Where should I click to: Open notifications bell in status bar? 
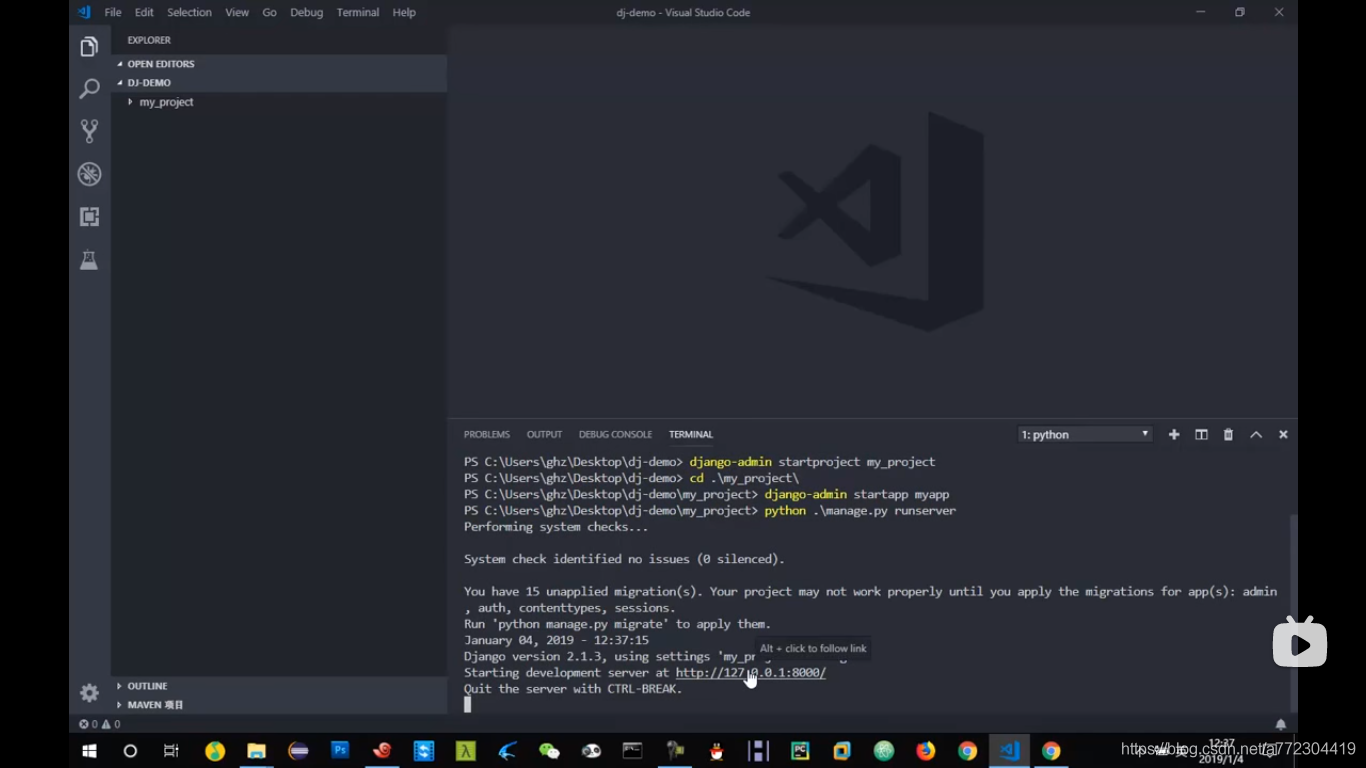1280,724
